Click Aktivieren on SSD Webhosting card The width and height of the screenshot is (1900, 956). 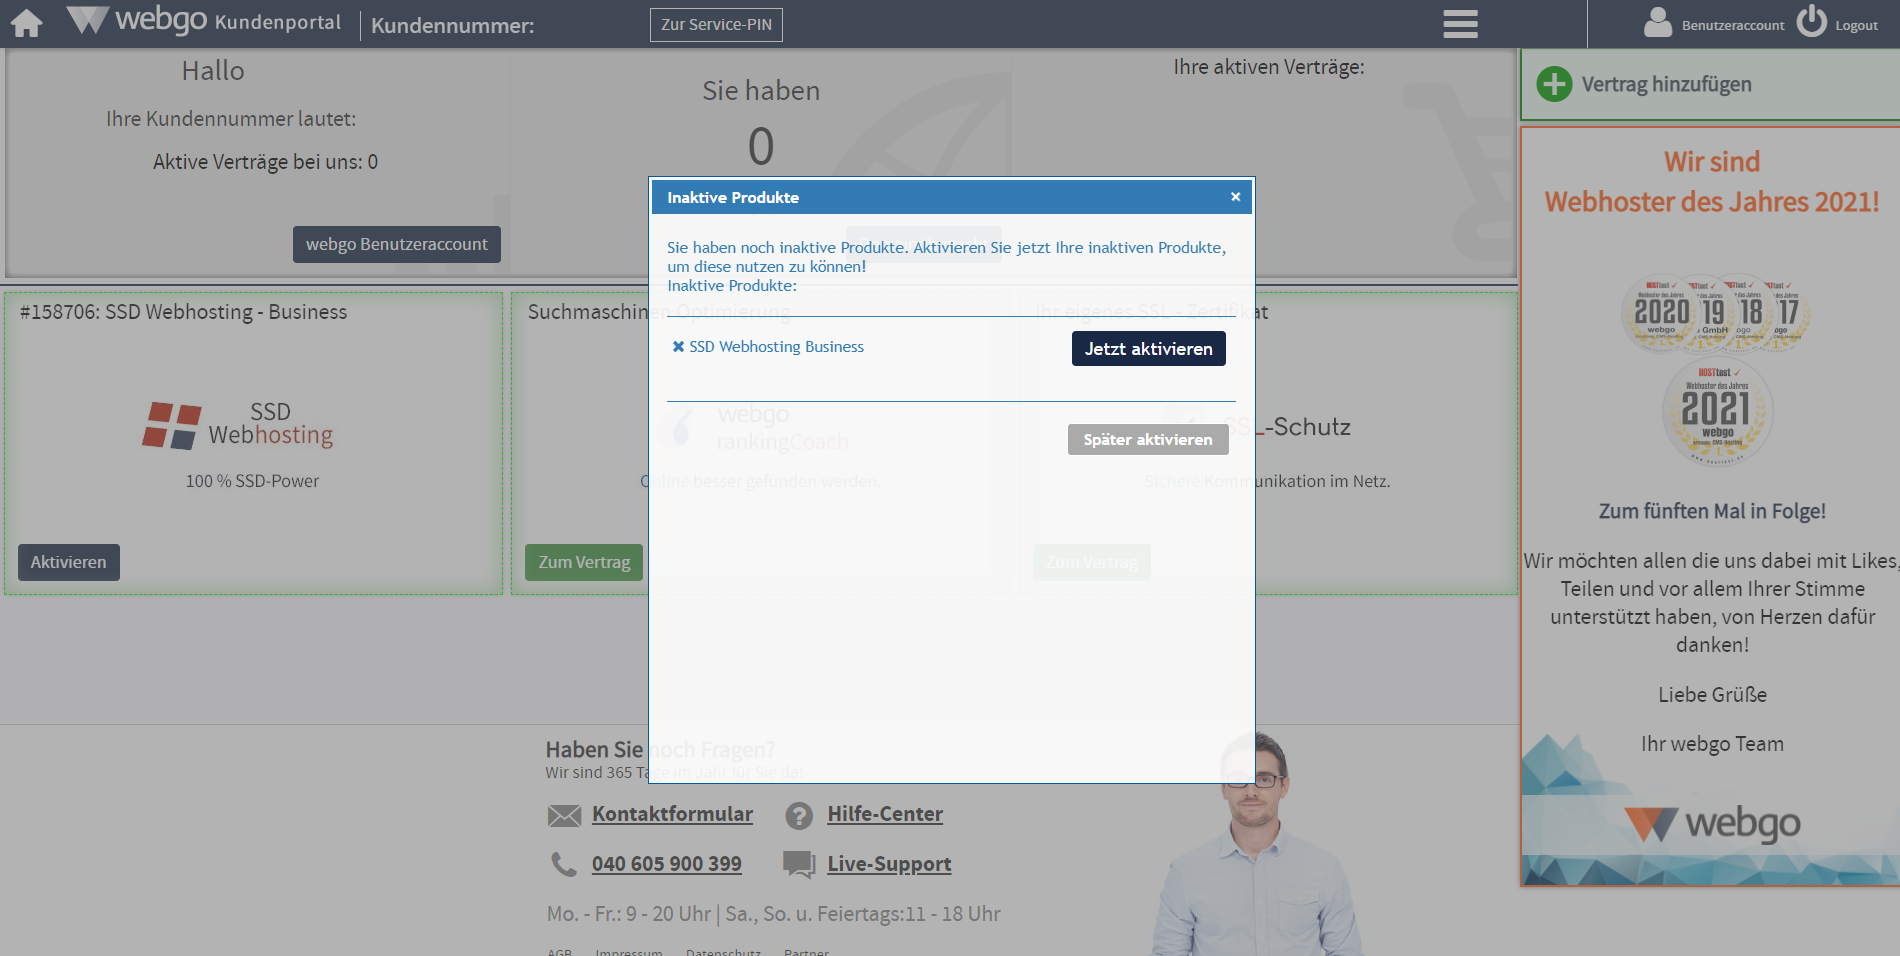coord(69,562)
